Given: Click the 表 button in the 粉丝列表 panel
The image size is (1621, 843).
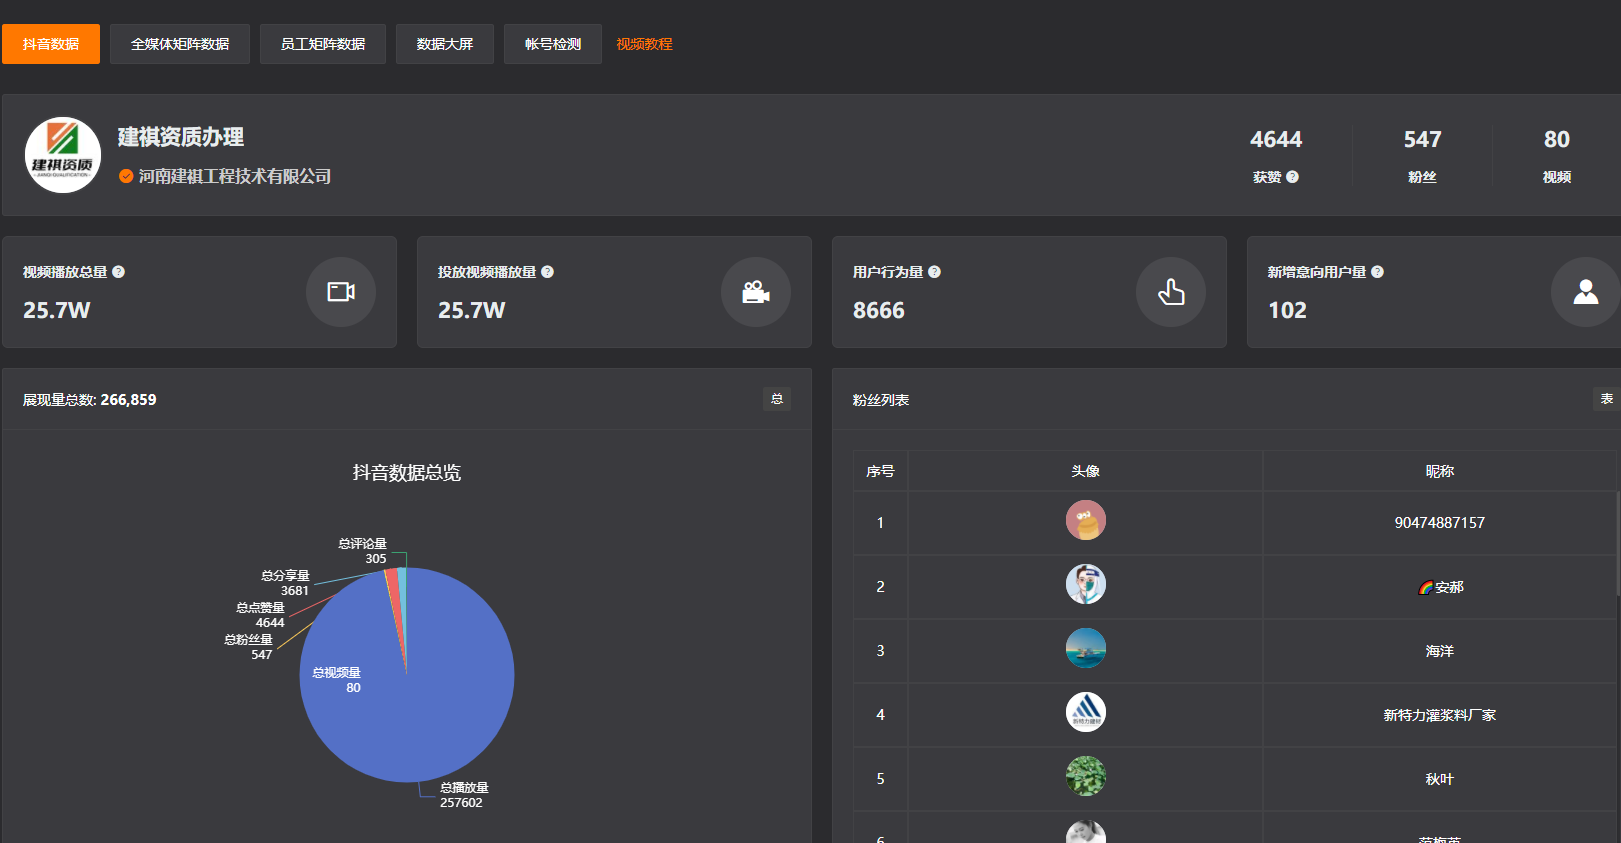Looking at the screenshot, I should click(x=1606, y=399).
